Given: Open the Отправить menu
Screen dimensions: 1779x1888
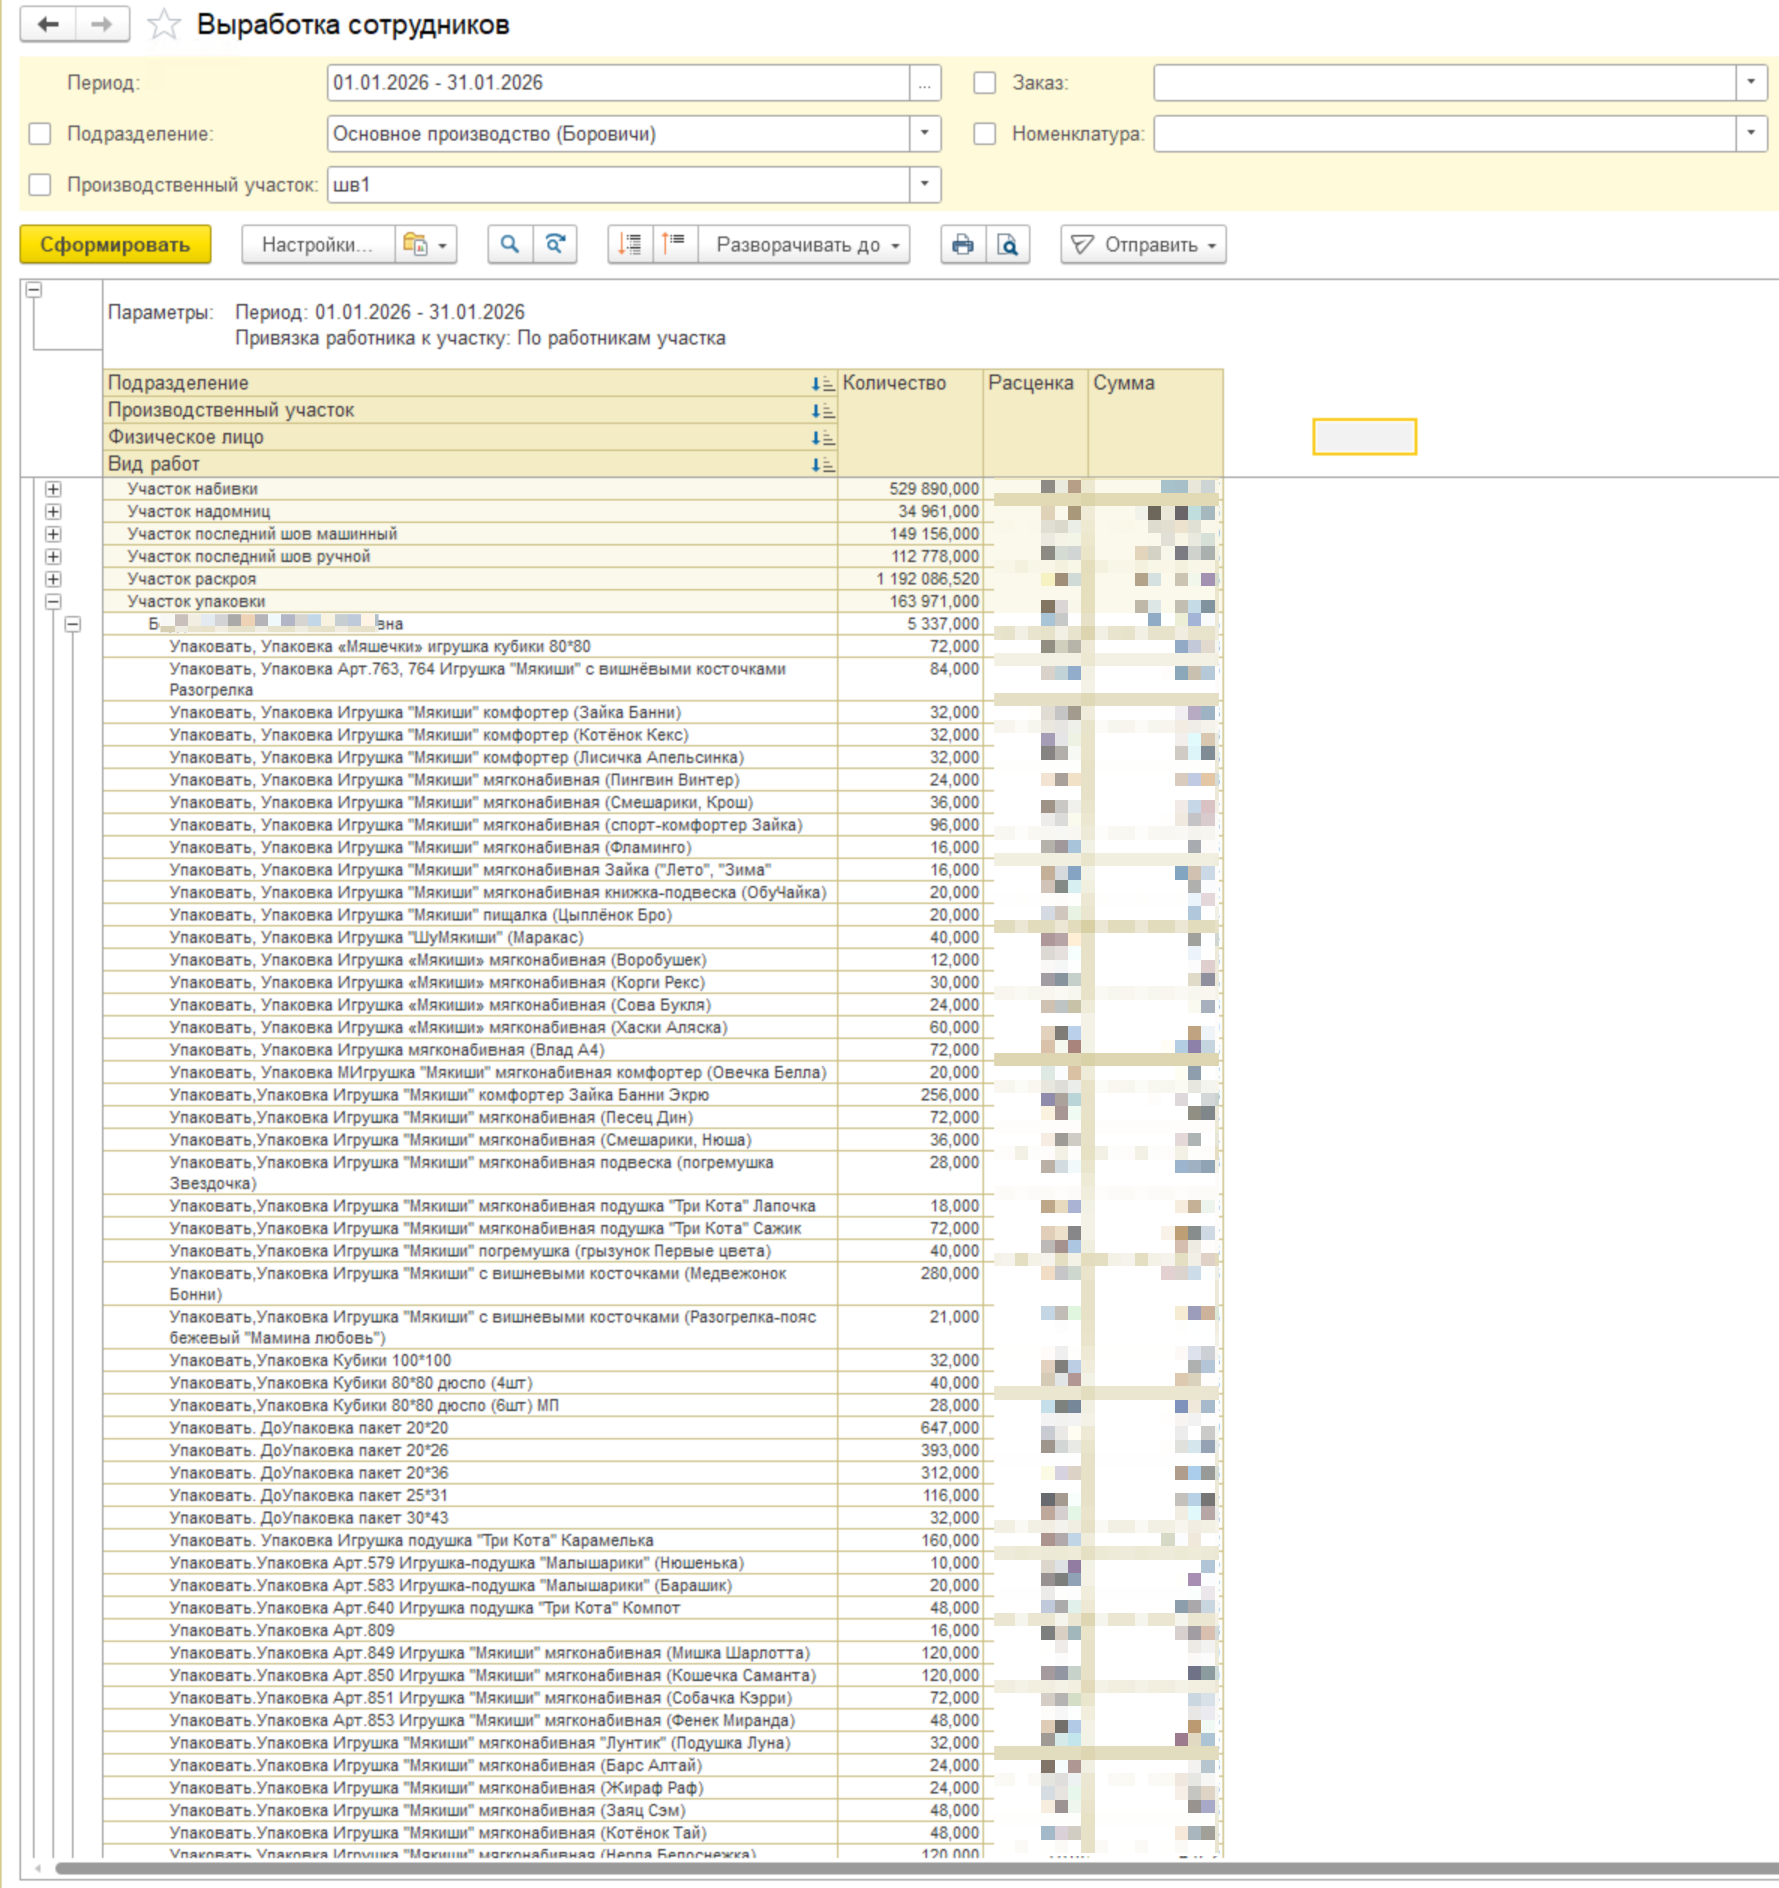Looking at the screenshot, I should (1144, 245).
